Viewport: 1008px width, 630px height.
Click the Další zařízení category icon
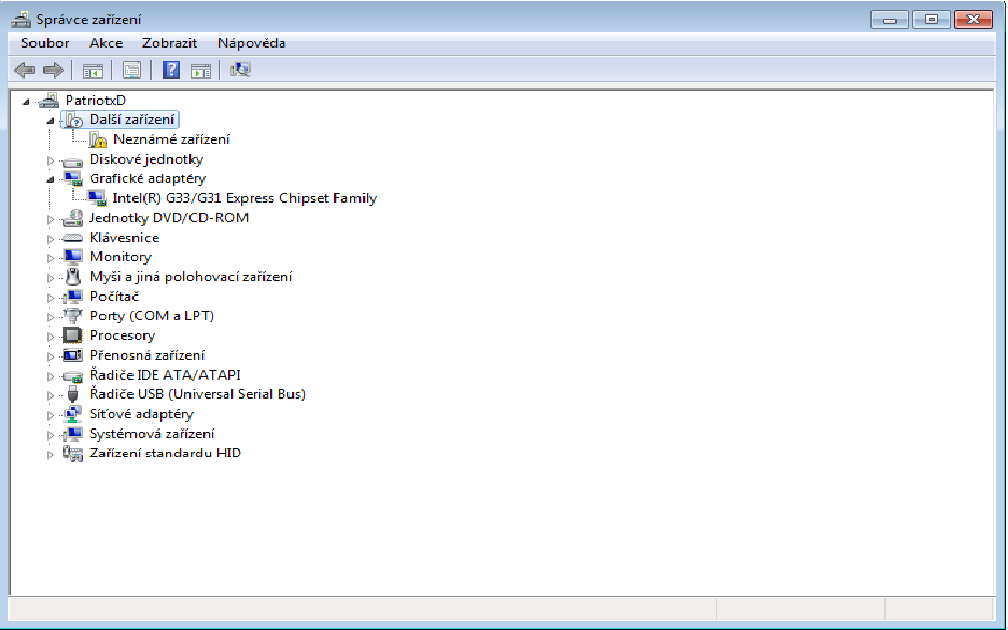coord(74,120)
